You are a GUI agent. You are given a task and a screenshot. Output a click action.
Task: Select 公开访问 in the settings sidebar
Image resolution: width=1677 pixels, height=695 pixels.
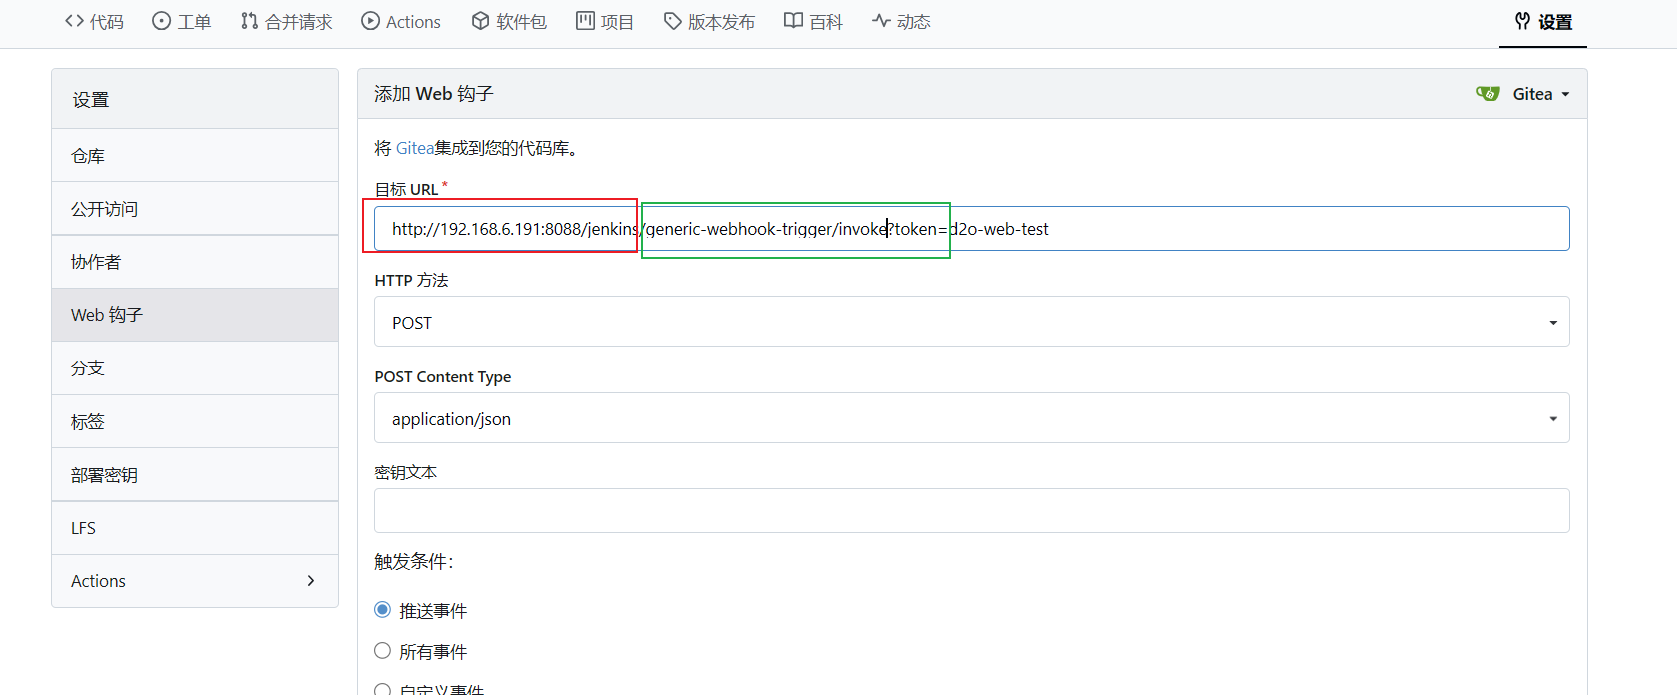[195, 209]
